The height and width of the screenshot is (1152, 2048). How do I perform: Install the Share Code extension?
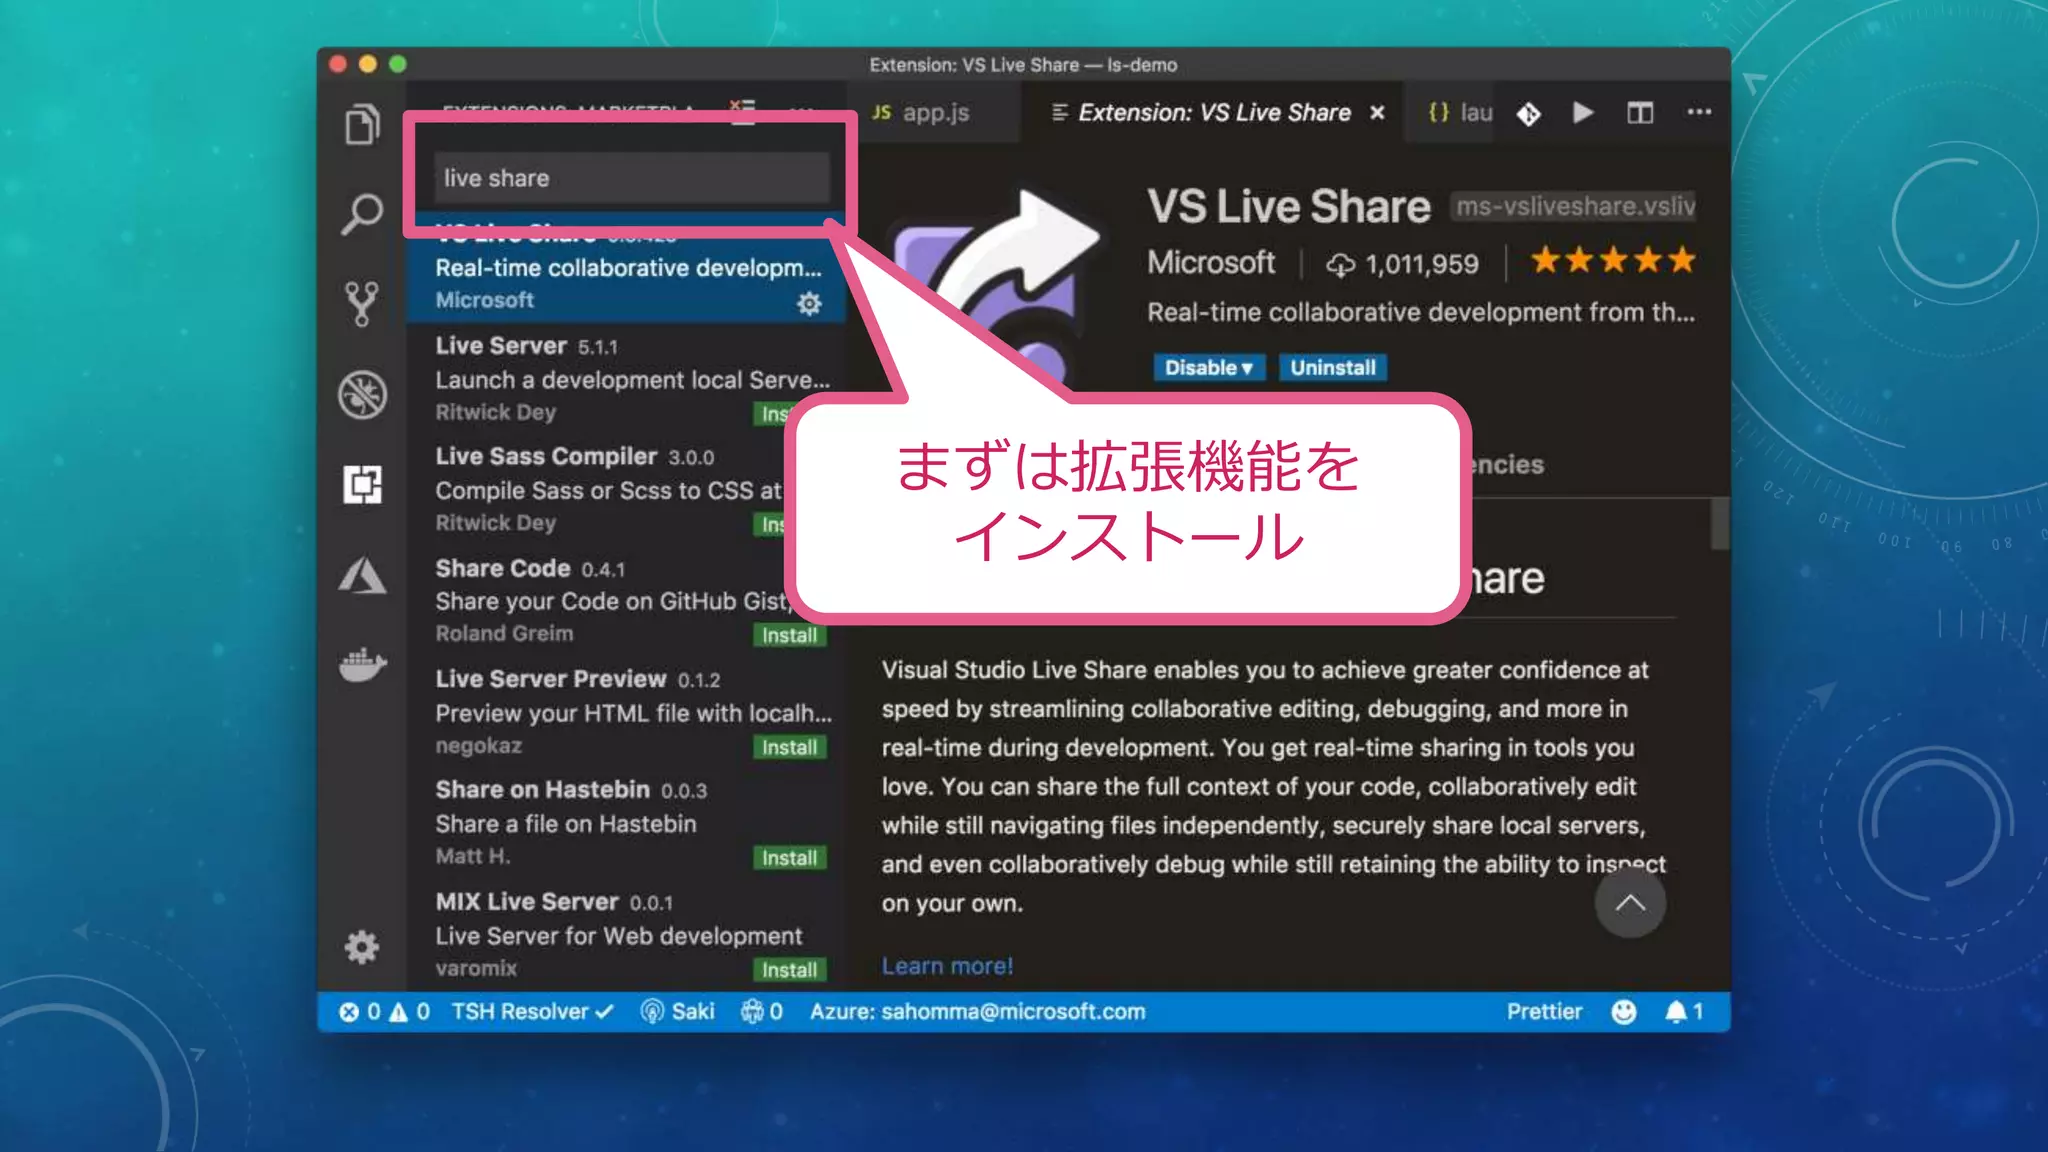click(789, 635)
